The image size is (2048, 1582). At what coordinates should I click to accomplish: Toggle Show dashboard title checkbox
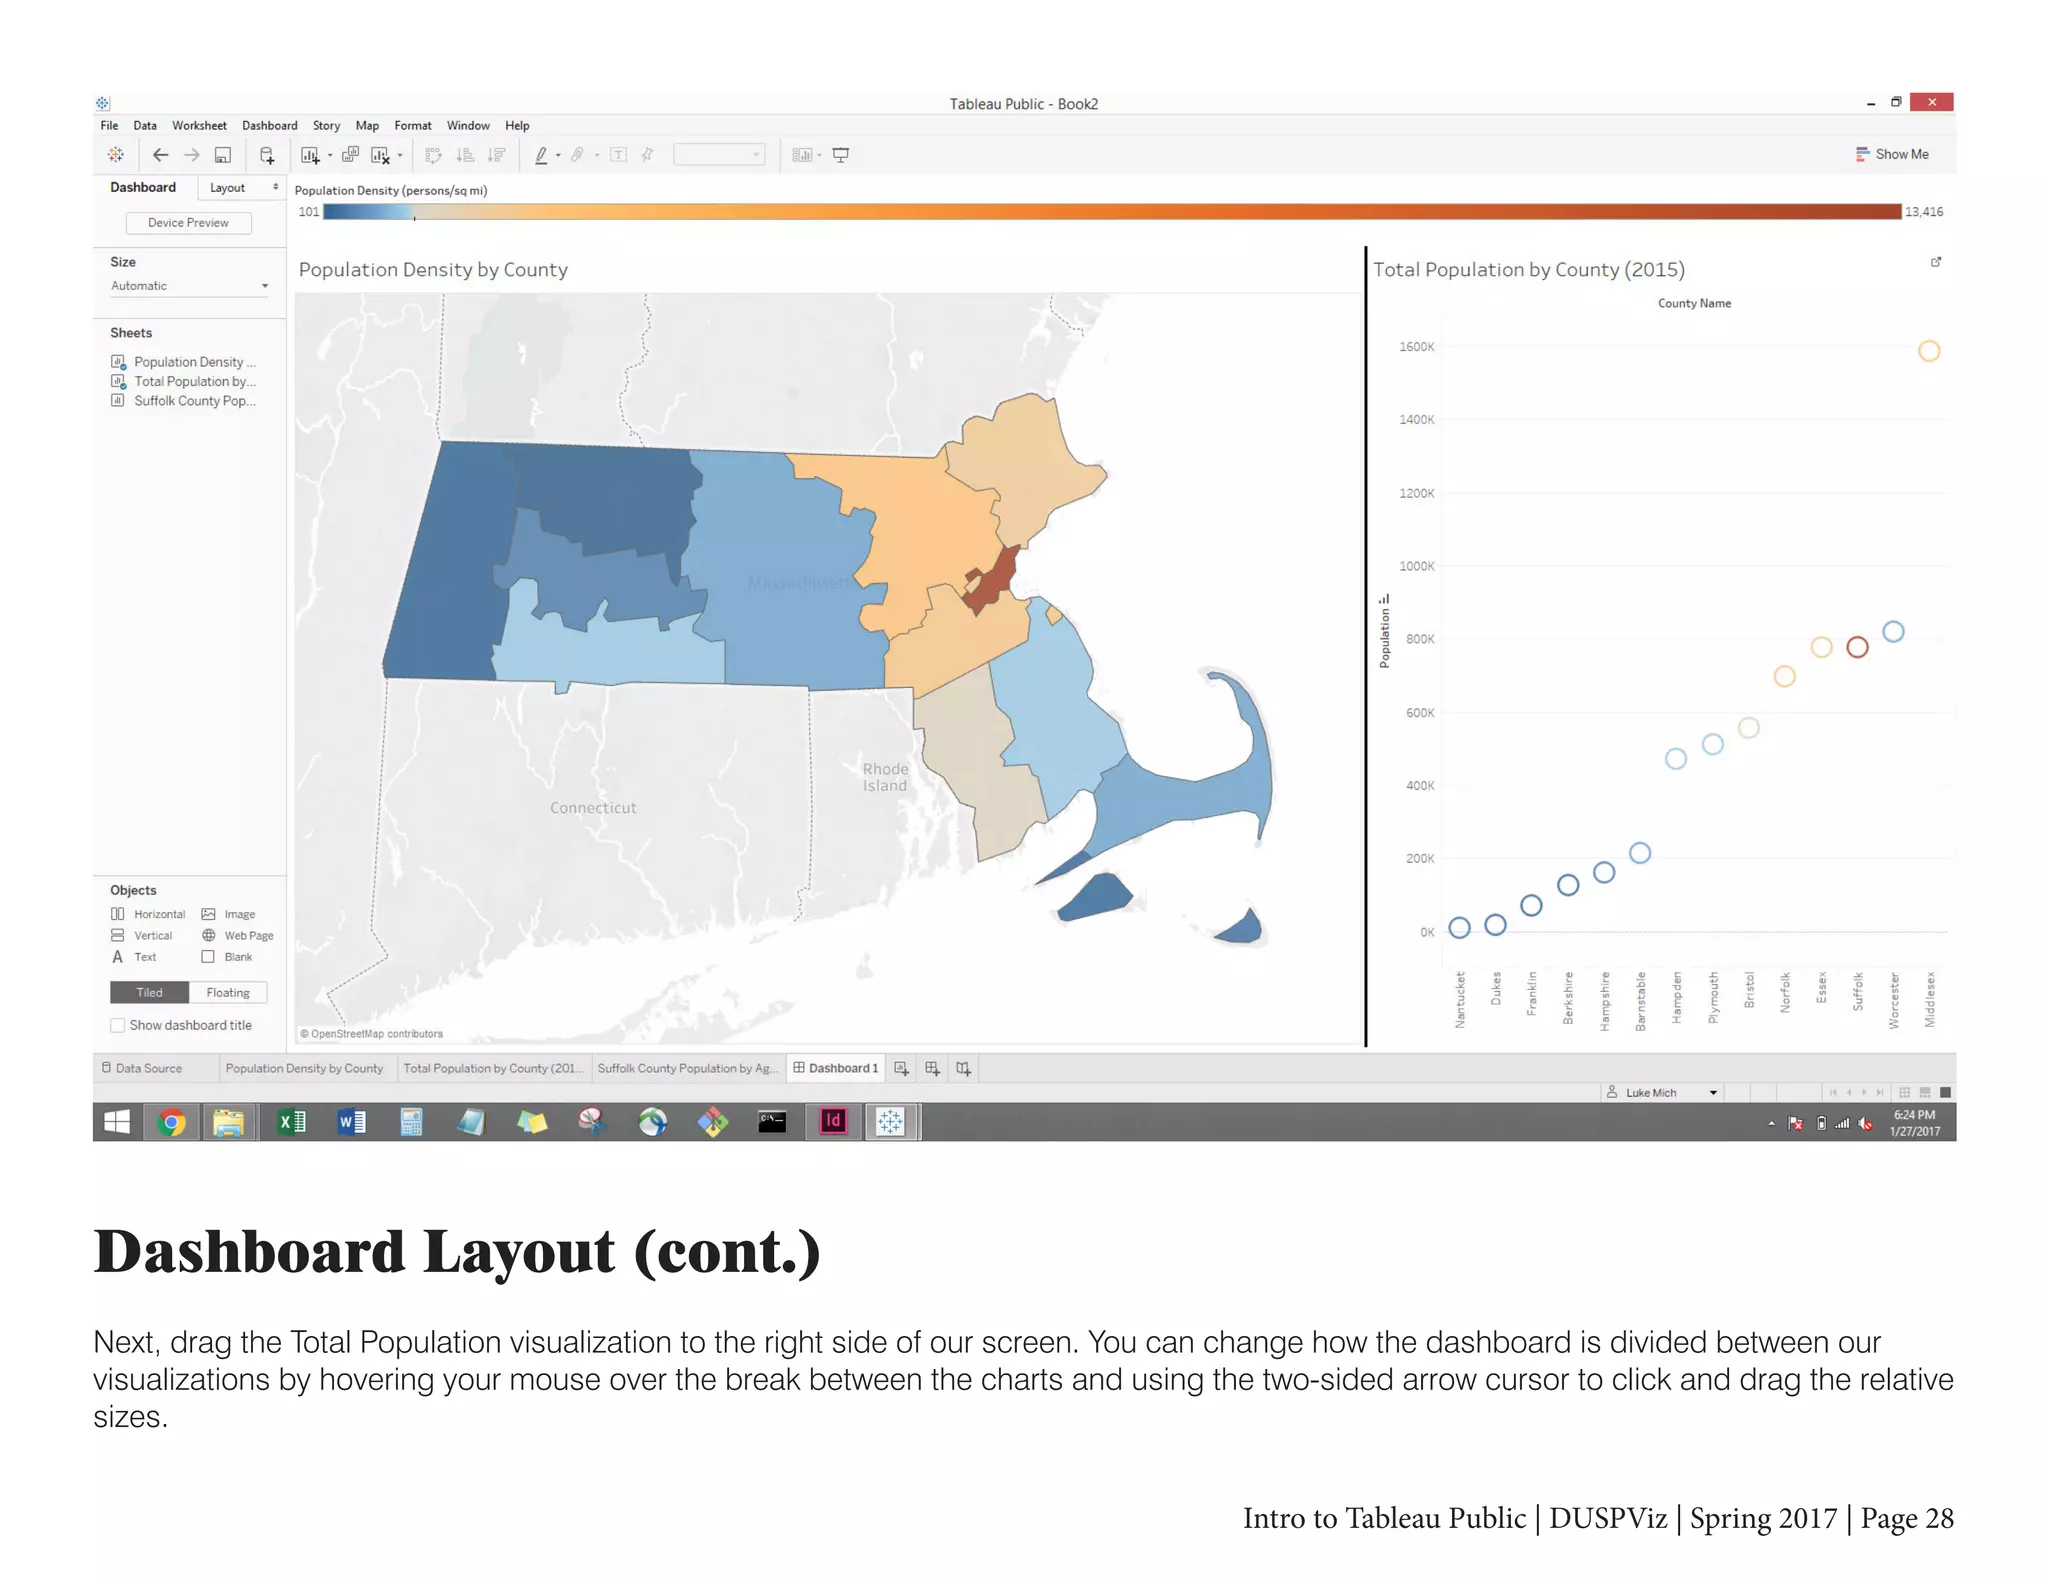click(118, 1025)
